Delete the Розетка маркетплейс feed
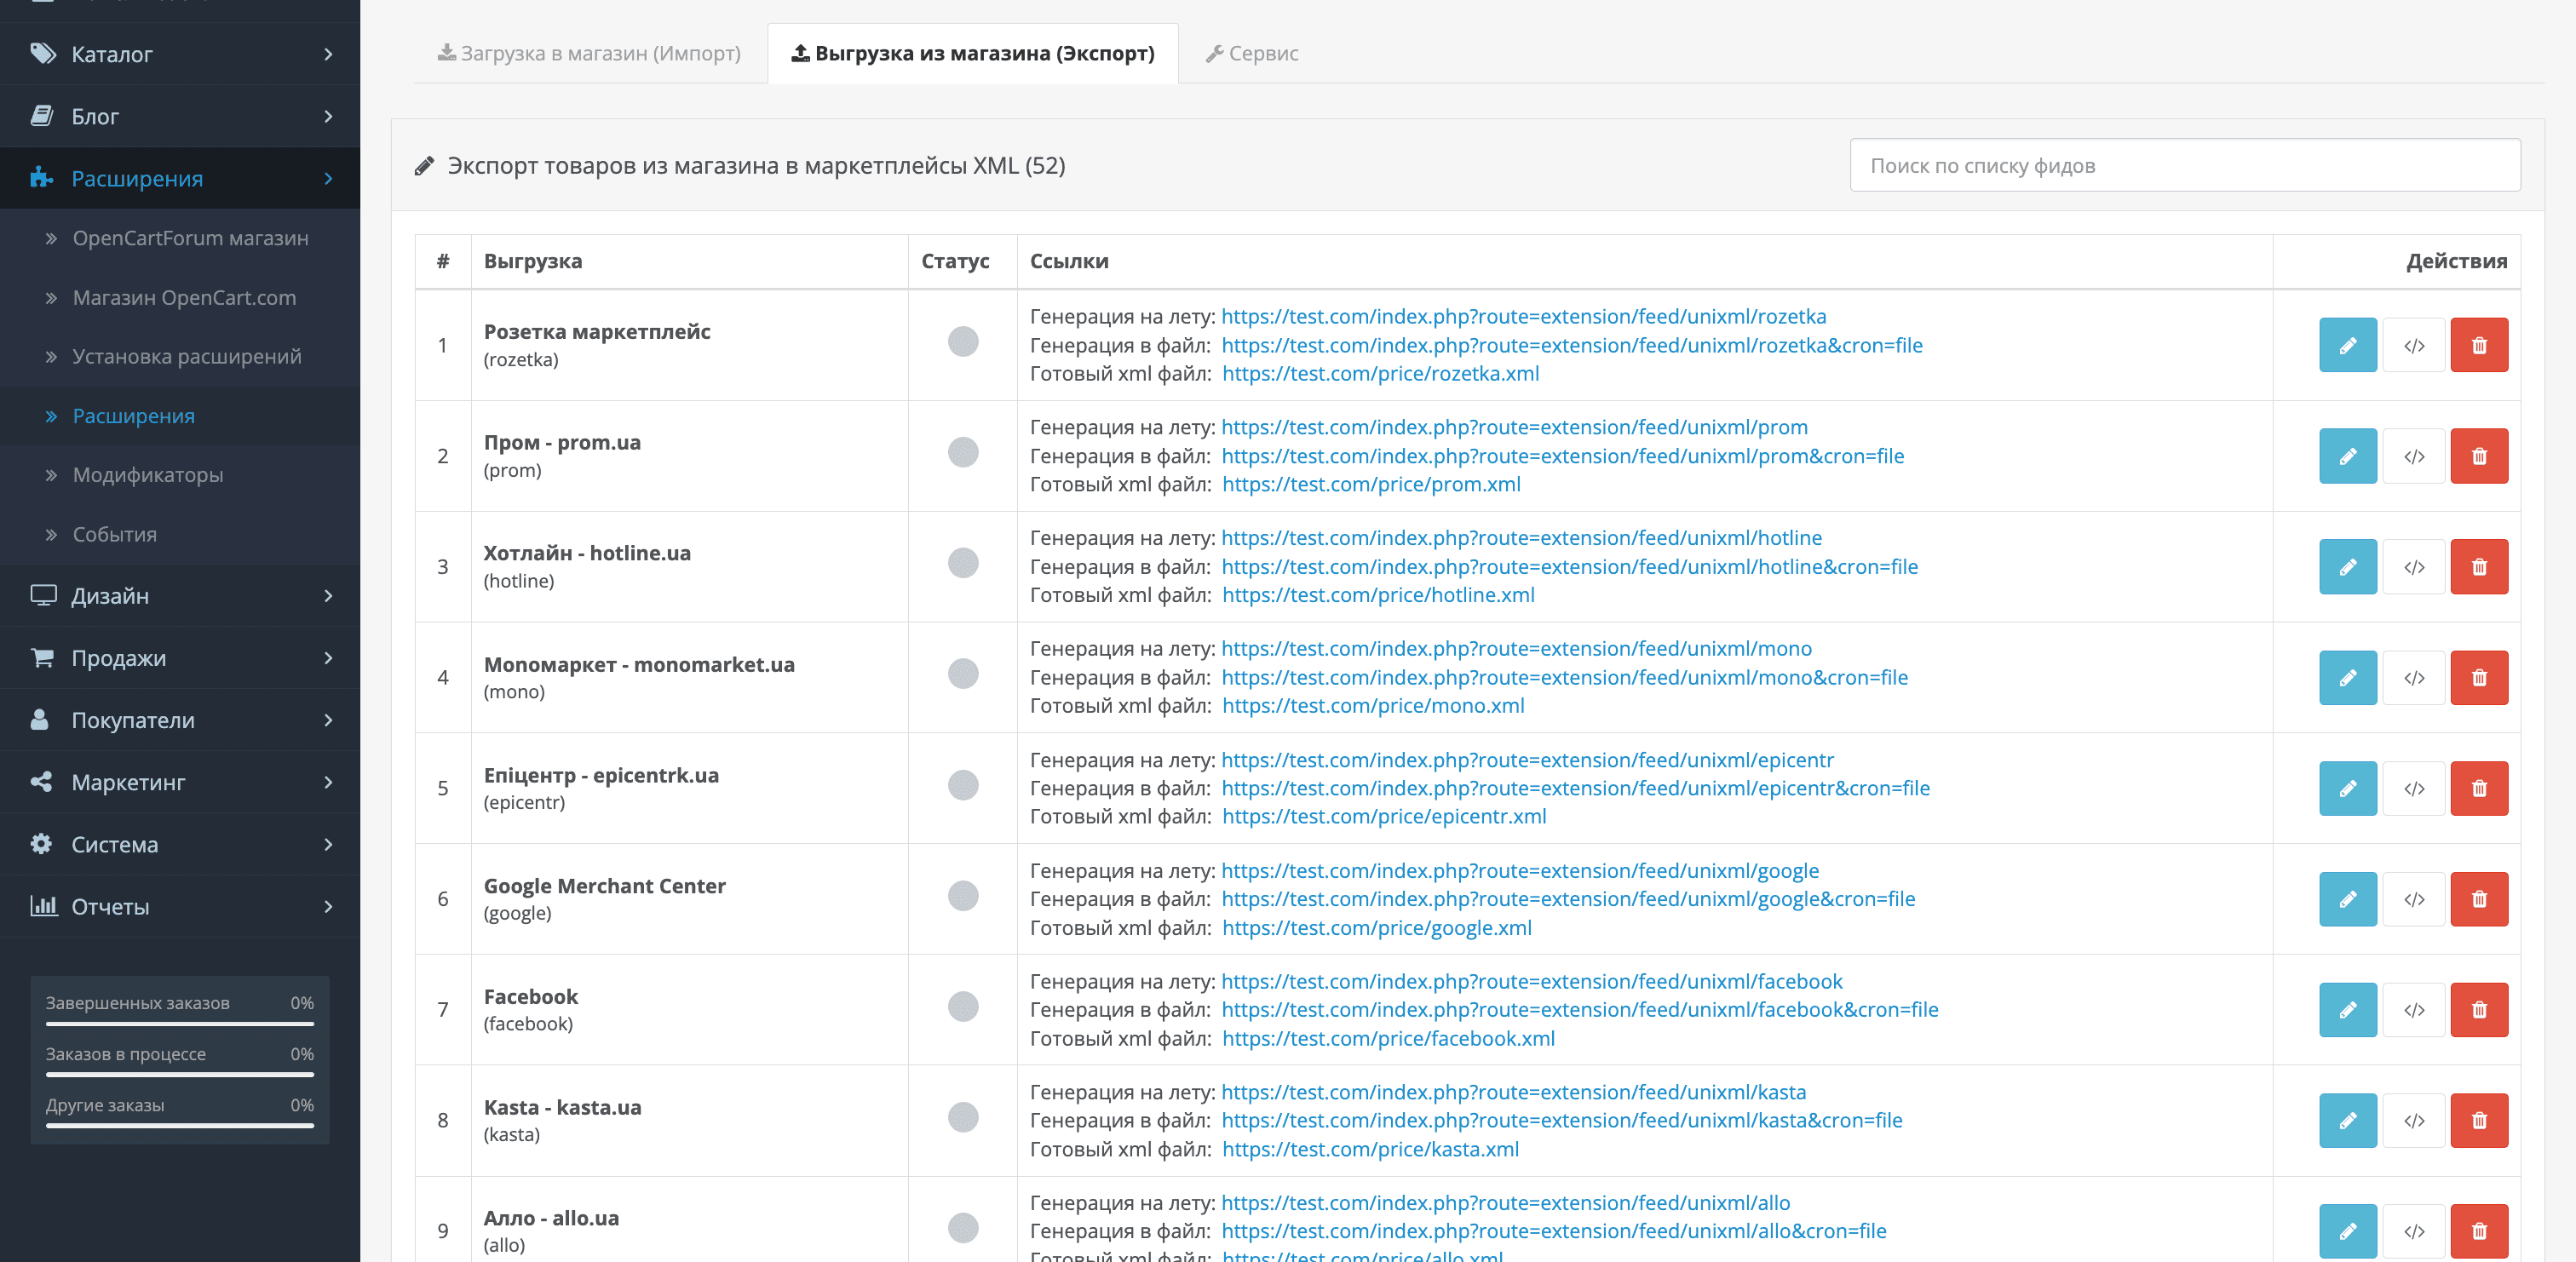This screenshot has height=1262, width=2576. 2479,345
